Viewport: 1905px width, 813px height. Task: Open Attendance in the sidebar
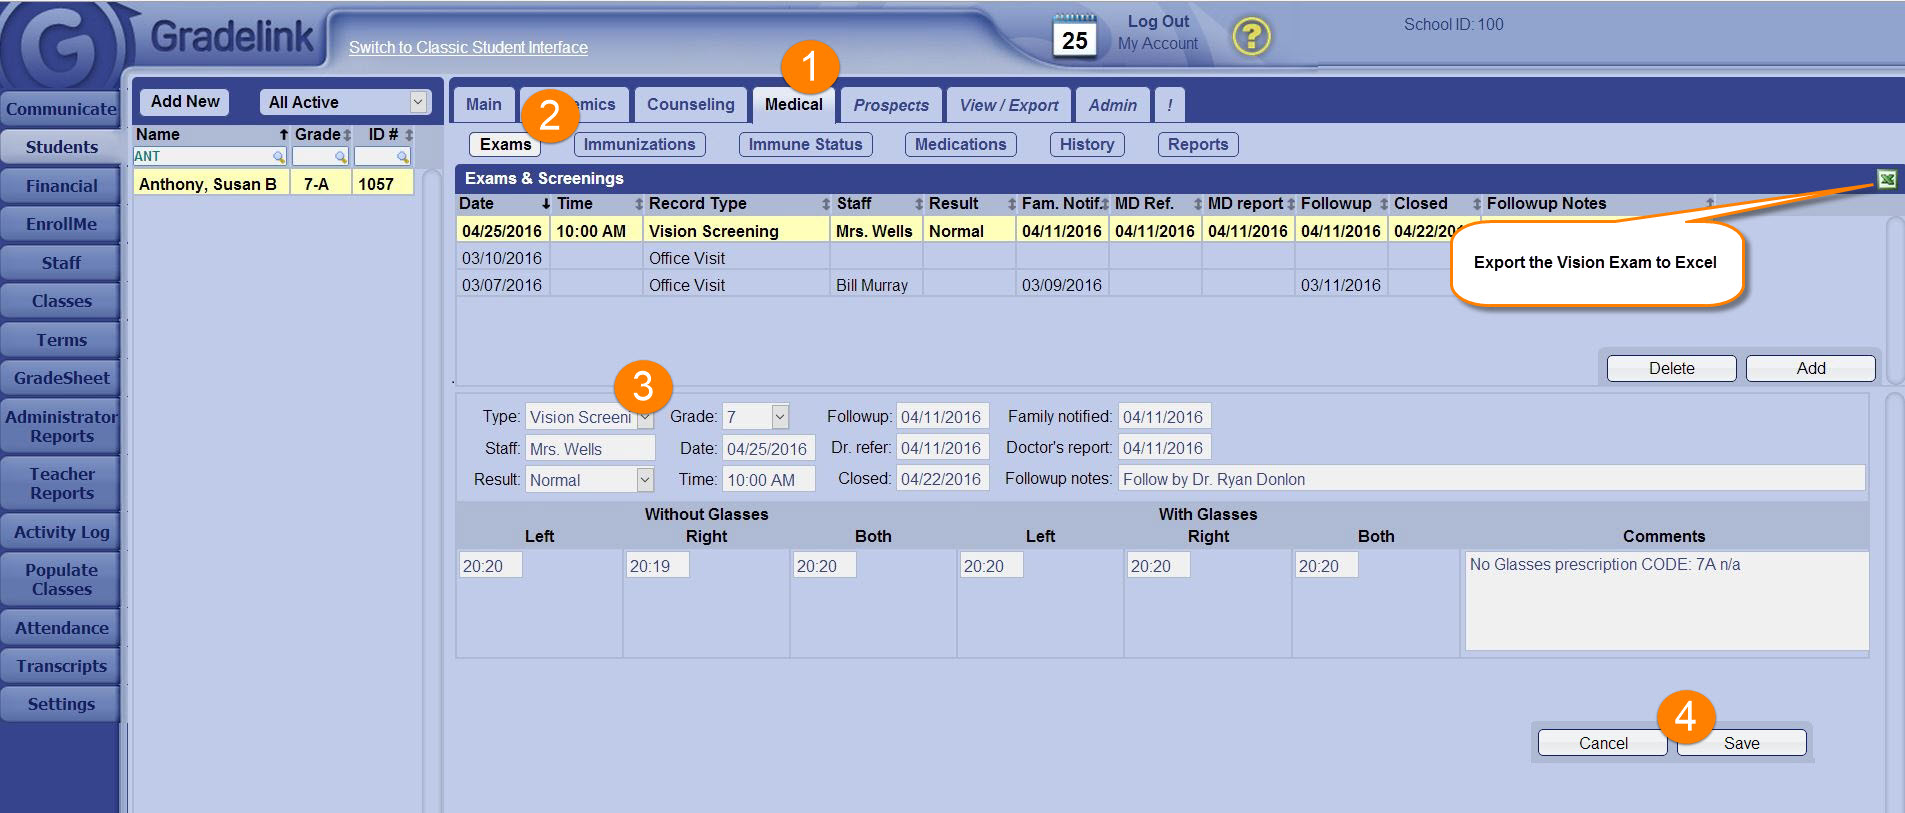click(61, 628)
